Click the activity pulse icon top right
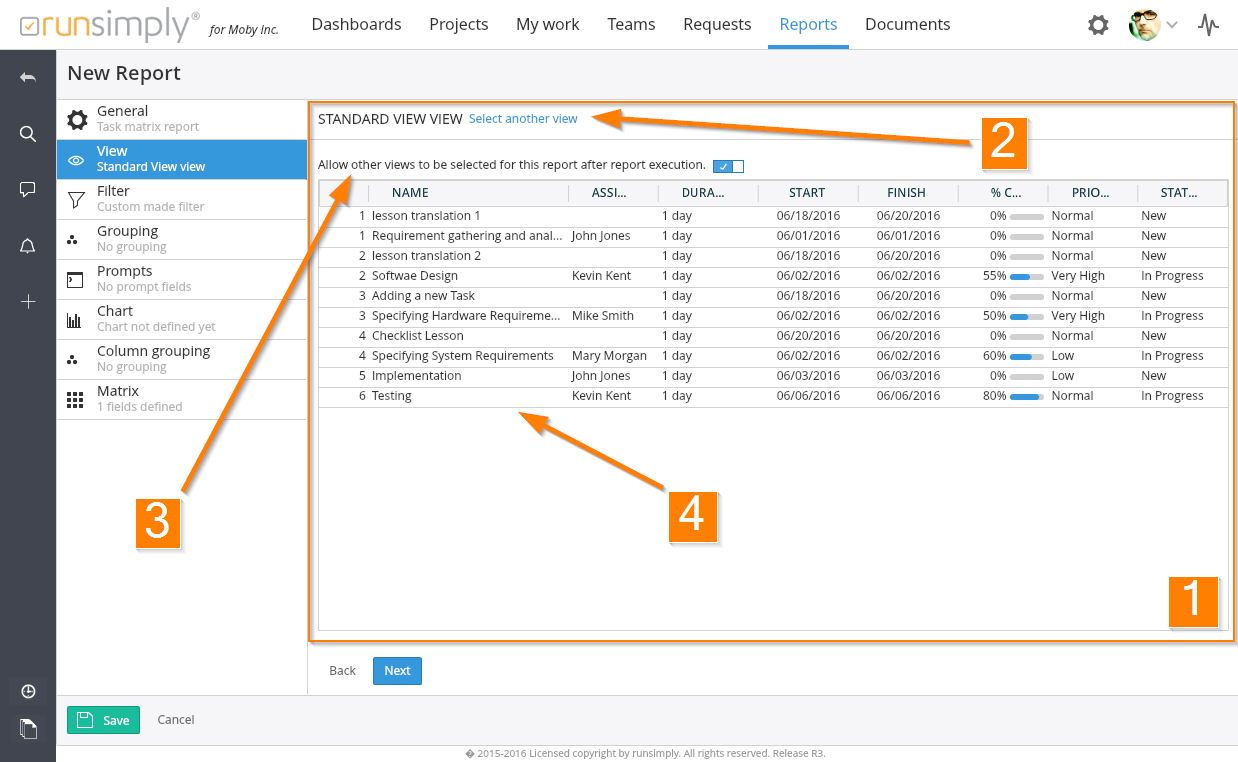The height and width of the screenshot is (762, 1238). click(x=1209, y=25)
